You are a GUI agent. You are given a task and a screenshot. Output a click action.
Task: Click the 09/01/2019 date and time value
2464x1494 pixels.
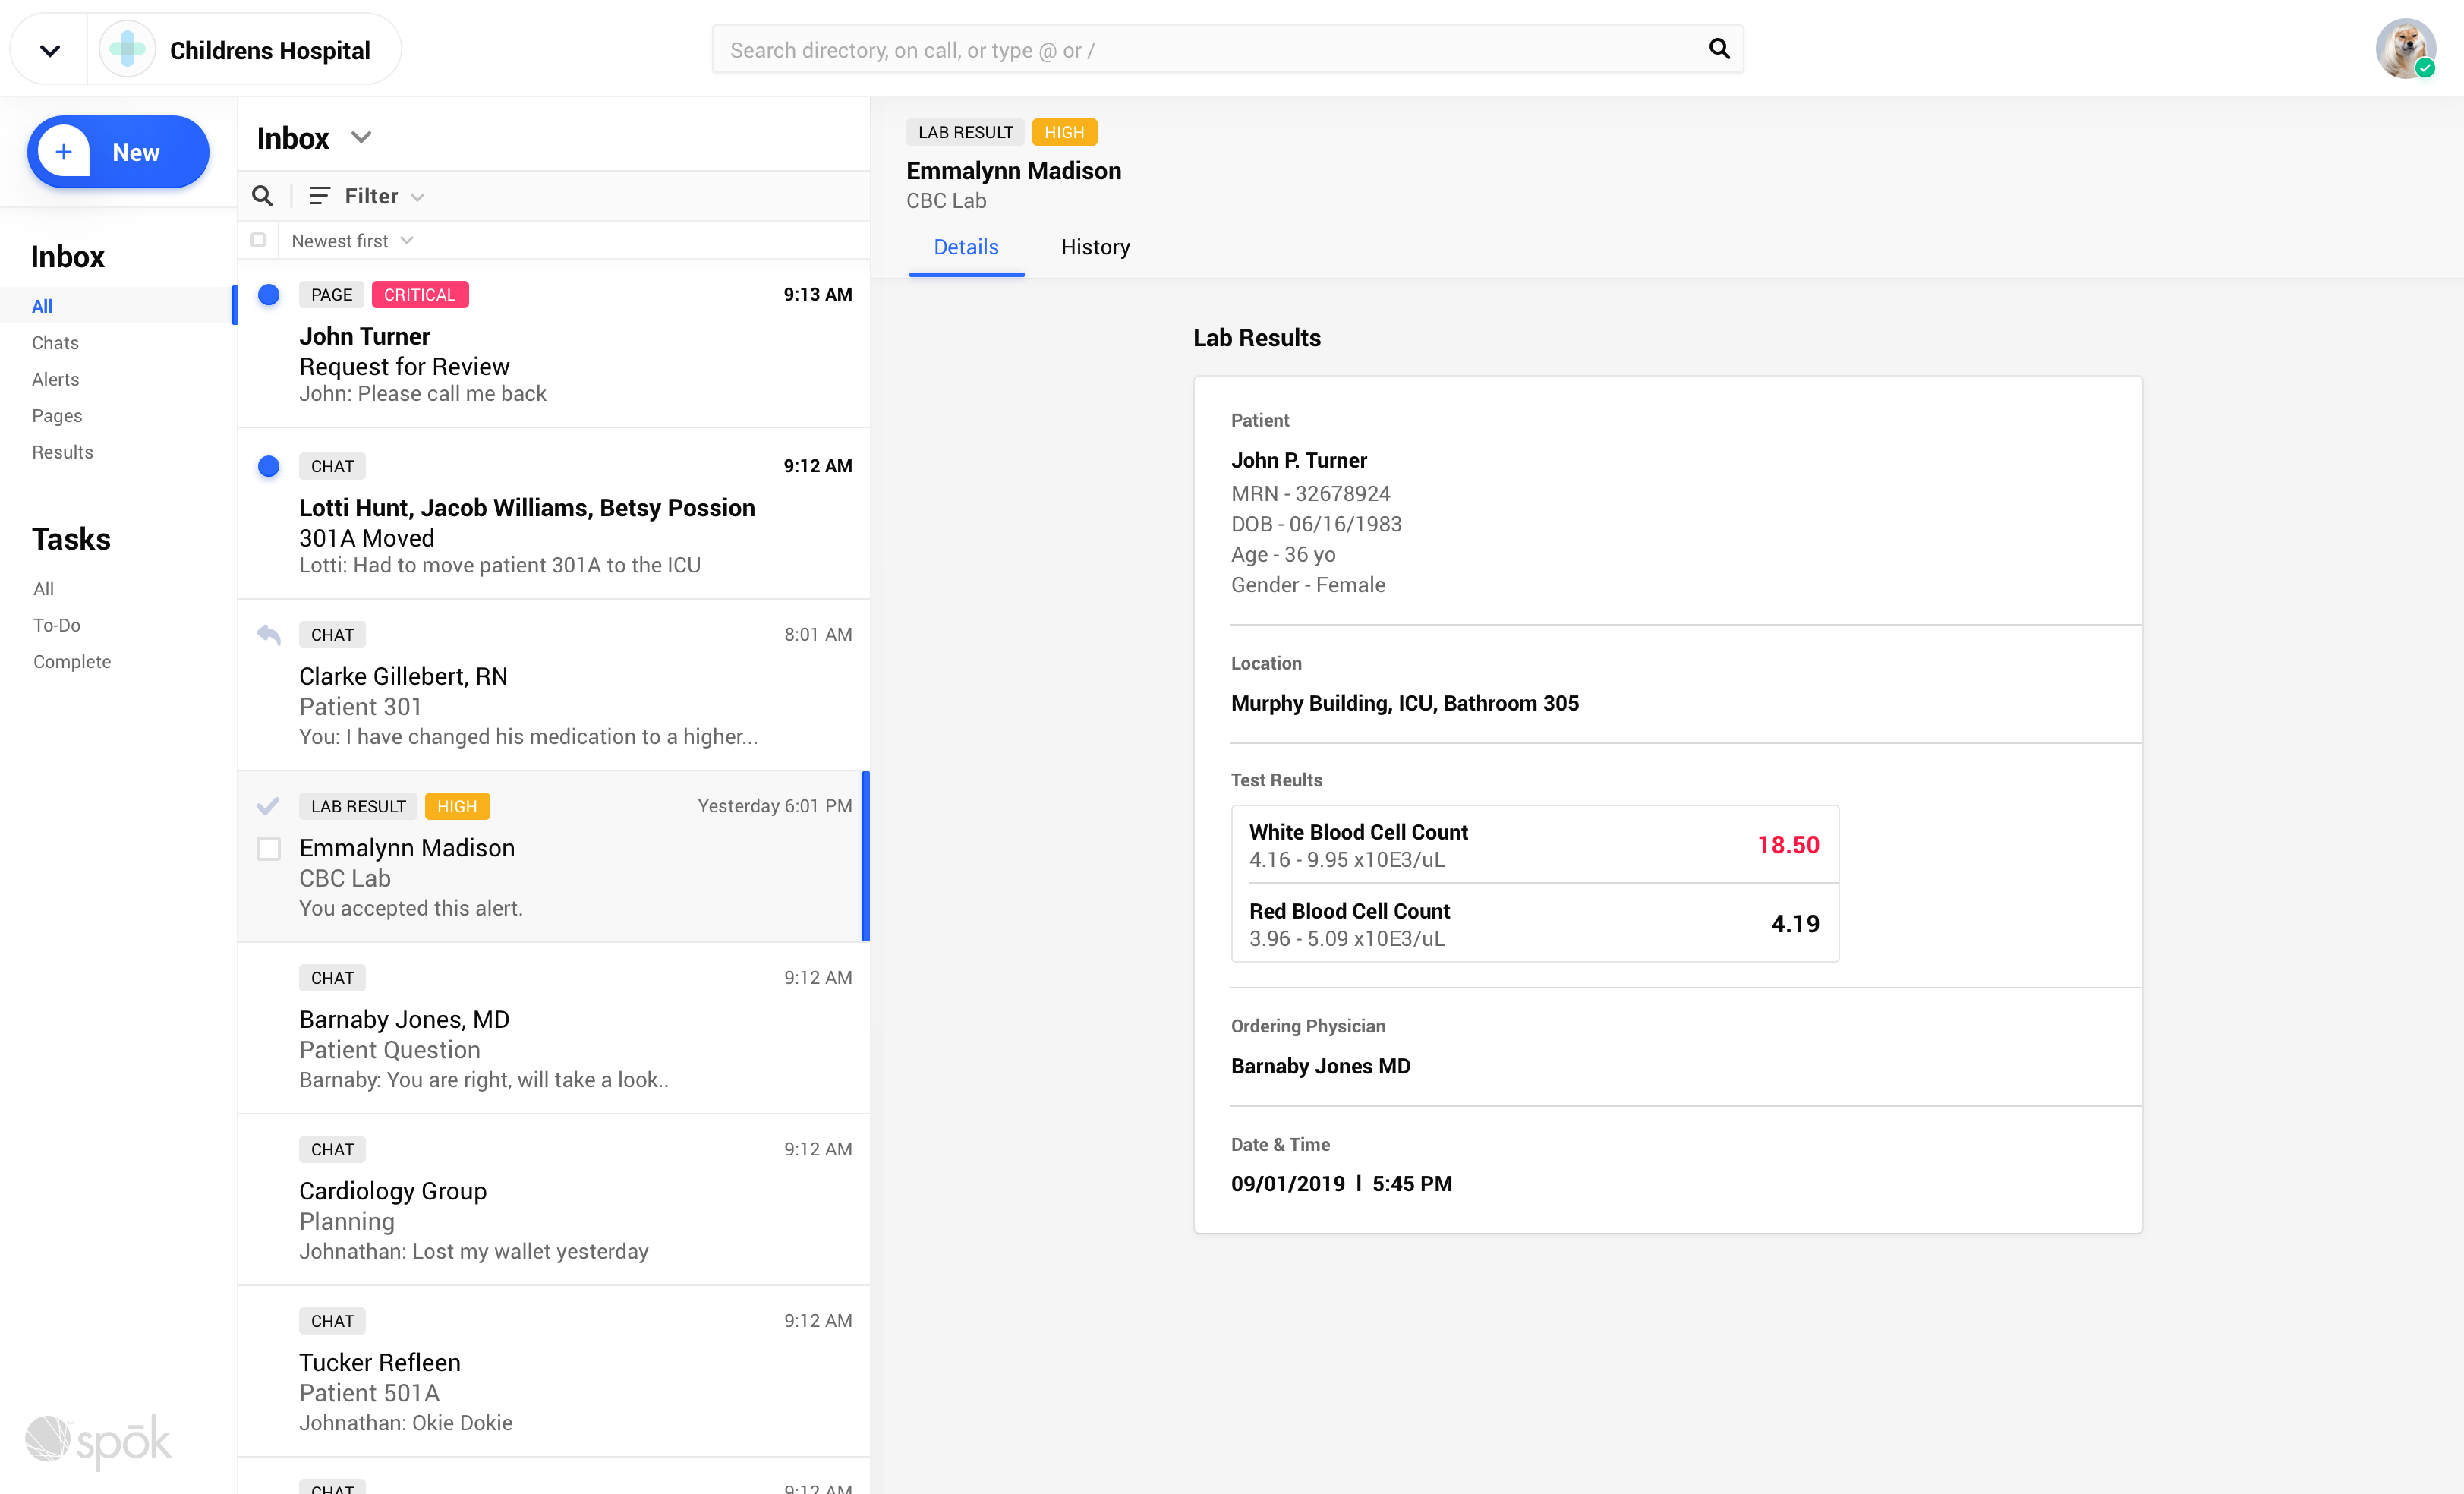[x=1342, y=1184]
